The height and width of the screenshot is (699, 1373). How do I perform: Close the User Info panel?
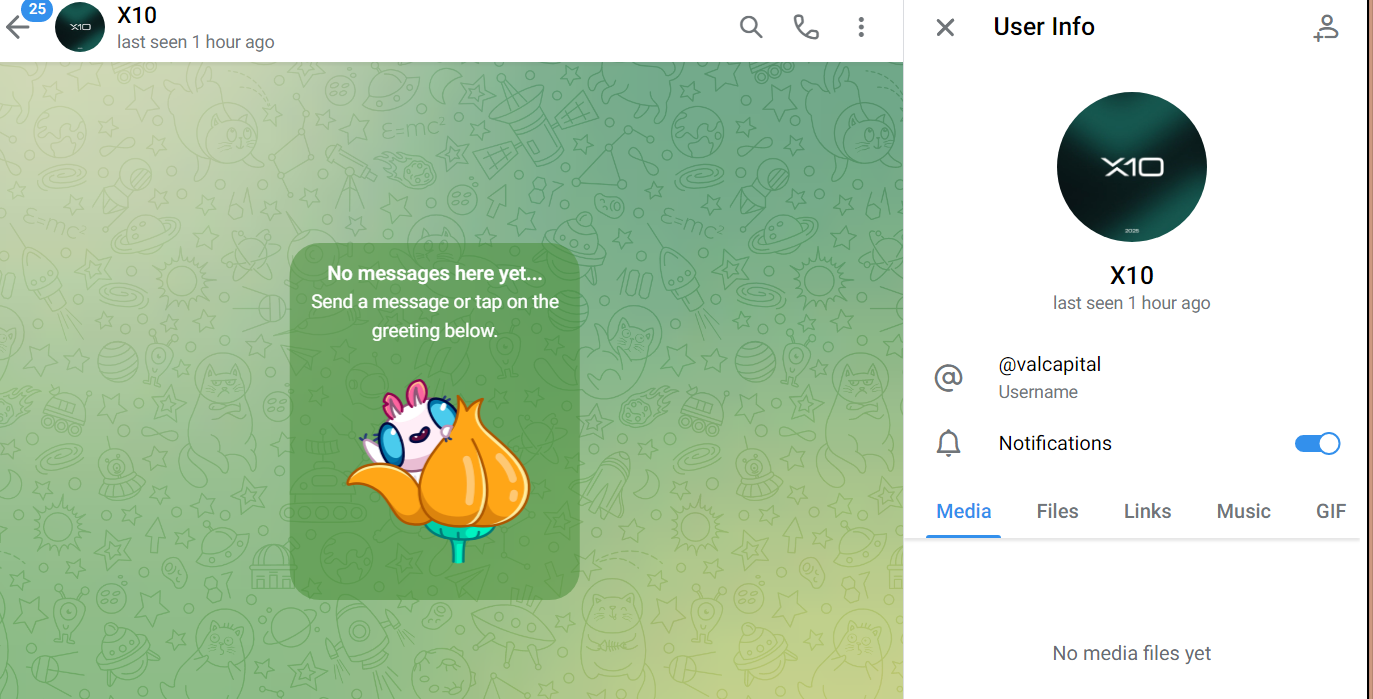(945, 27)
